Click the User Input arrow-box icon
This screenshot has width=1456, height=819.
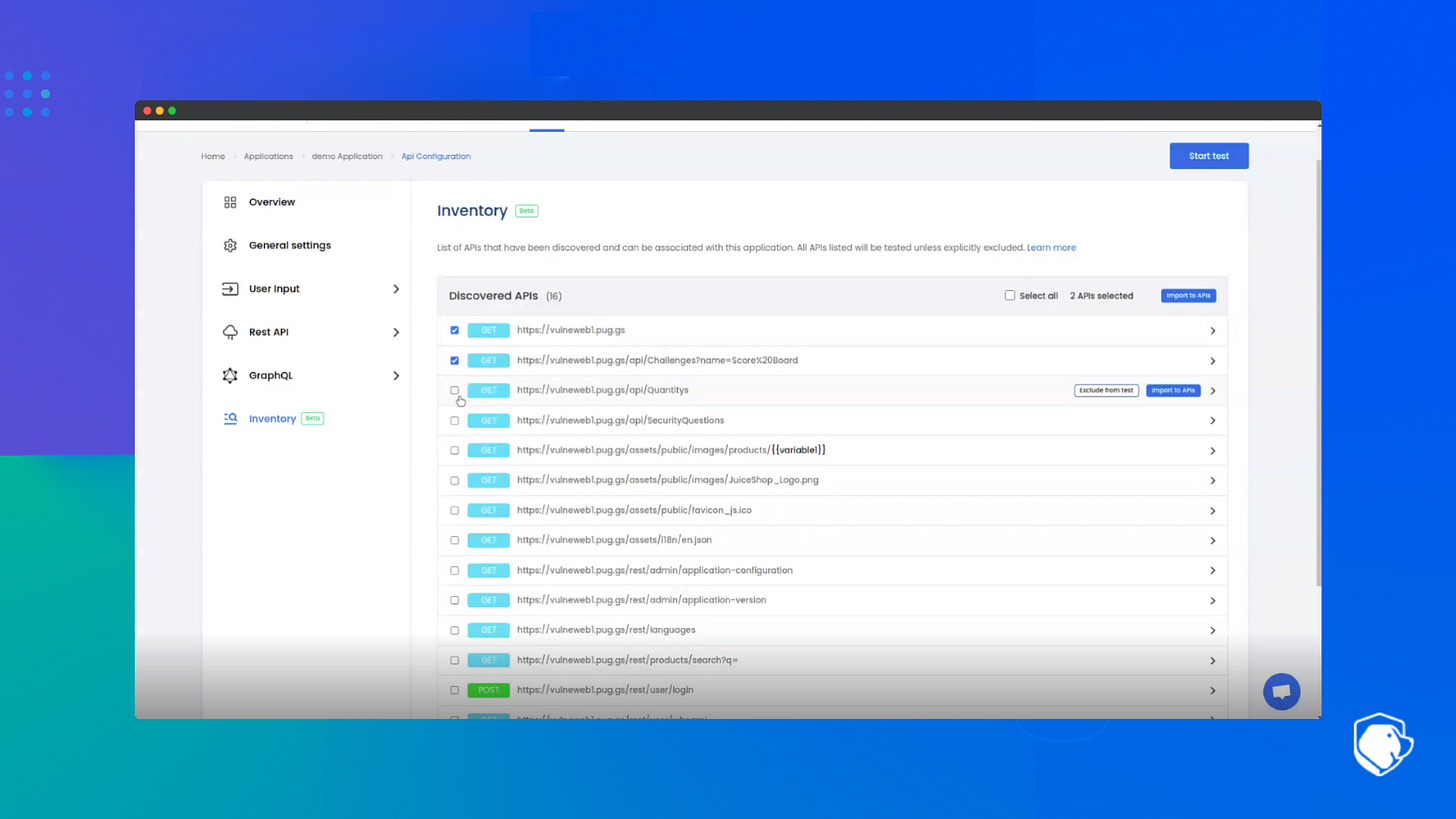(230, 289)
